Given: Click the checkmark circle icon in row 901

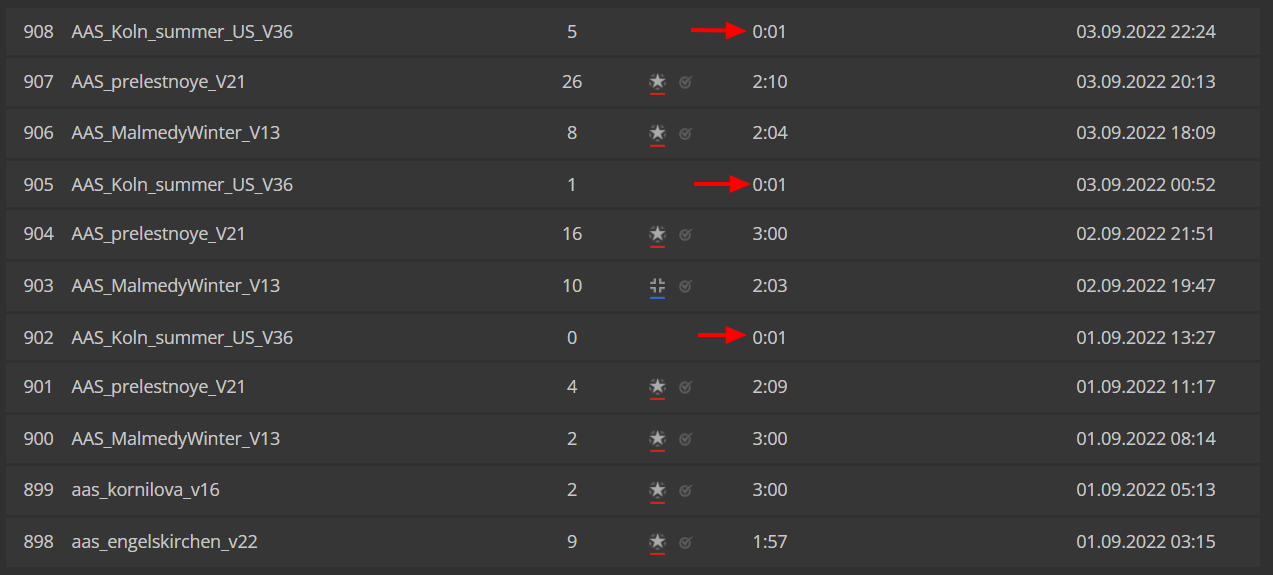Looking at the screenshot, I should [685, 388].
